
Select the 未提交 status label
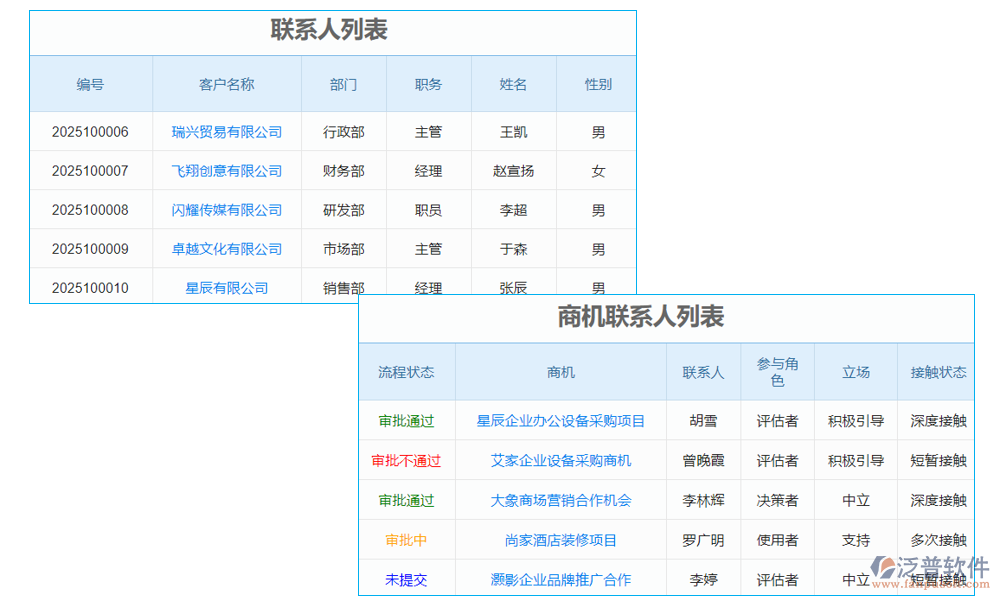[x=407, y=578]
